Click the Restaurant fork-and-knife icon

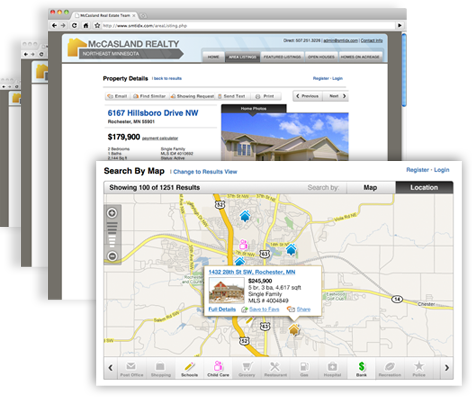coord(275,366)
